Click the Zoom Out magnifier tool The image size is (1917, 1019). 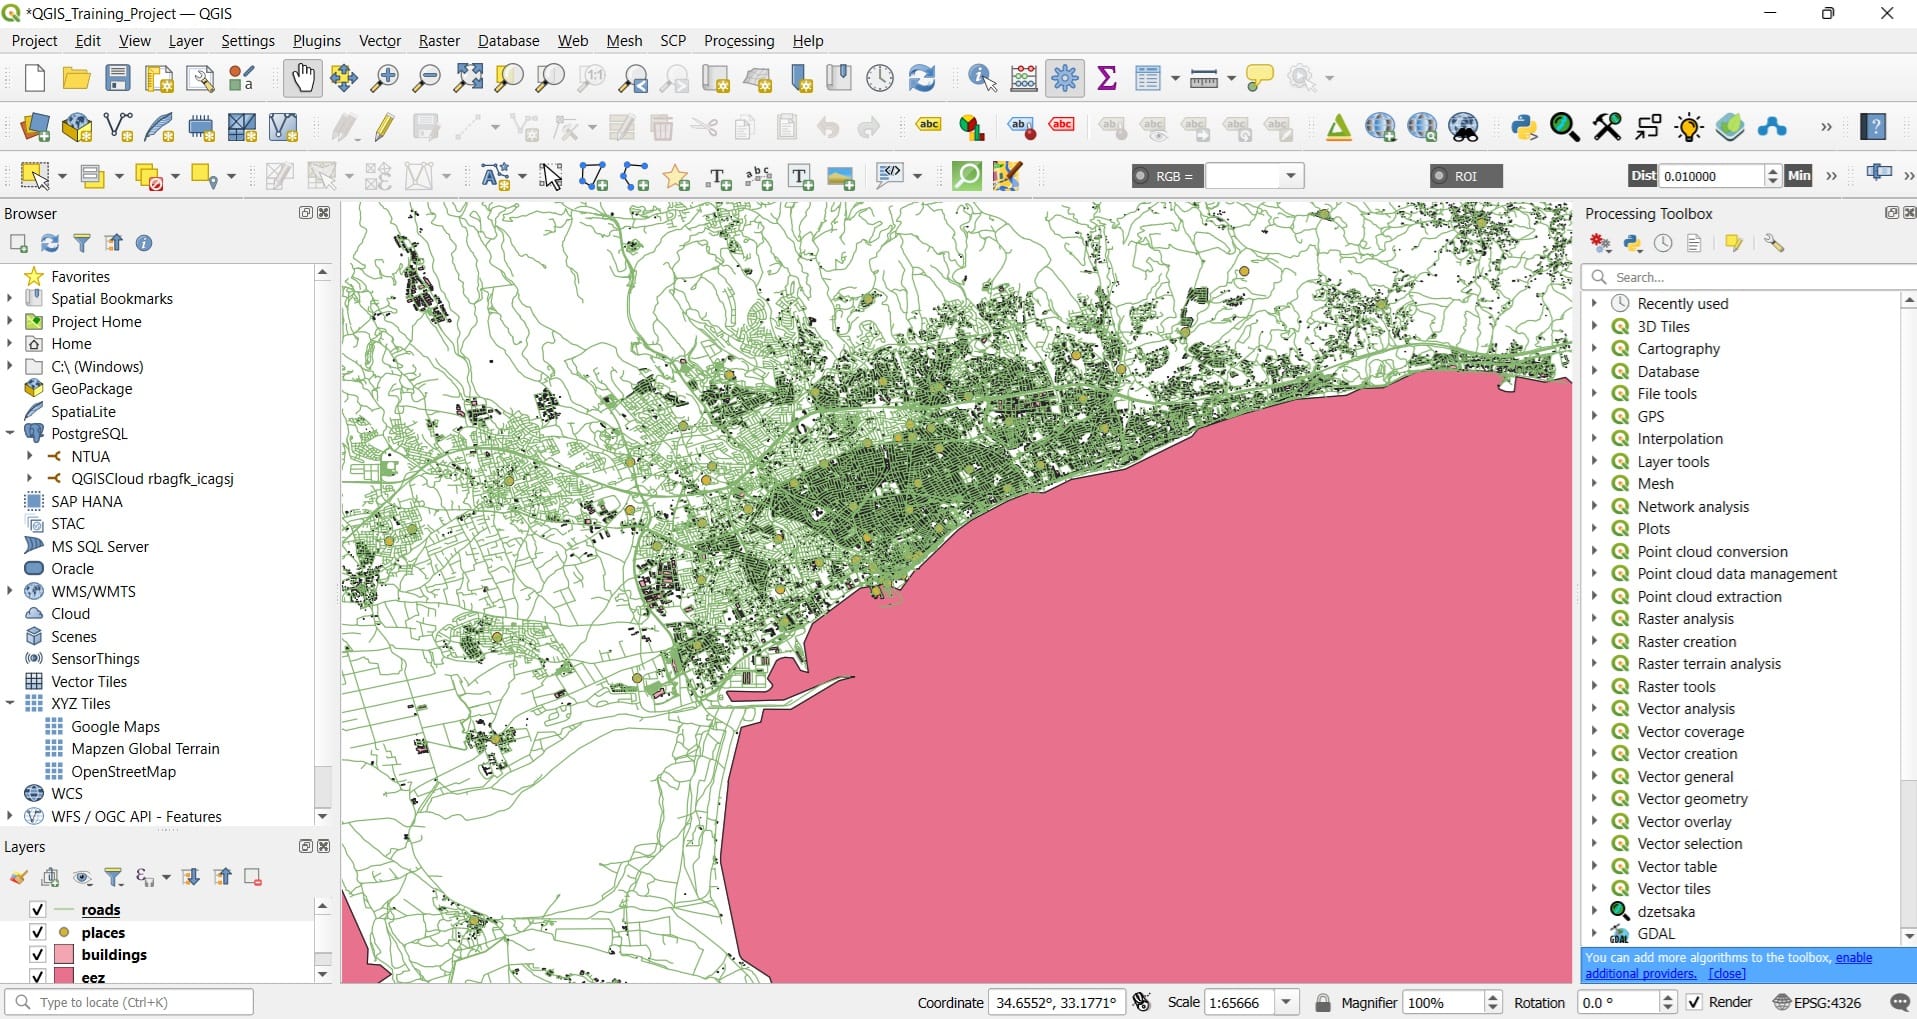[426, 78]
